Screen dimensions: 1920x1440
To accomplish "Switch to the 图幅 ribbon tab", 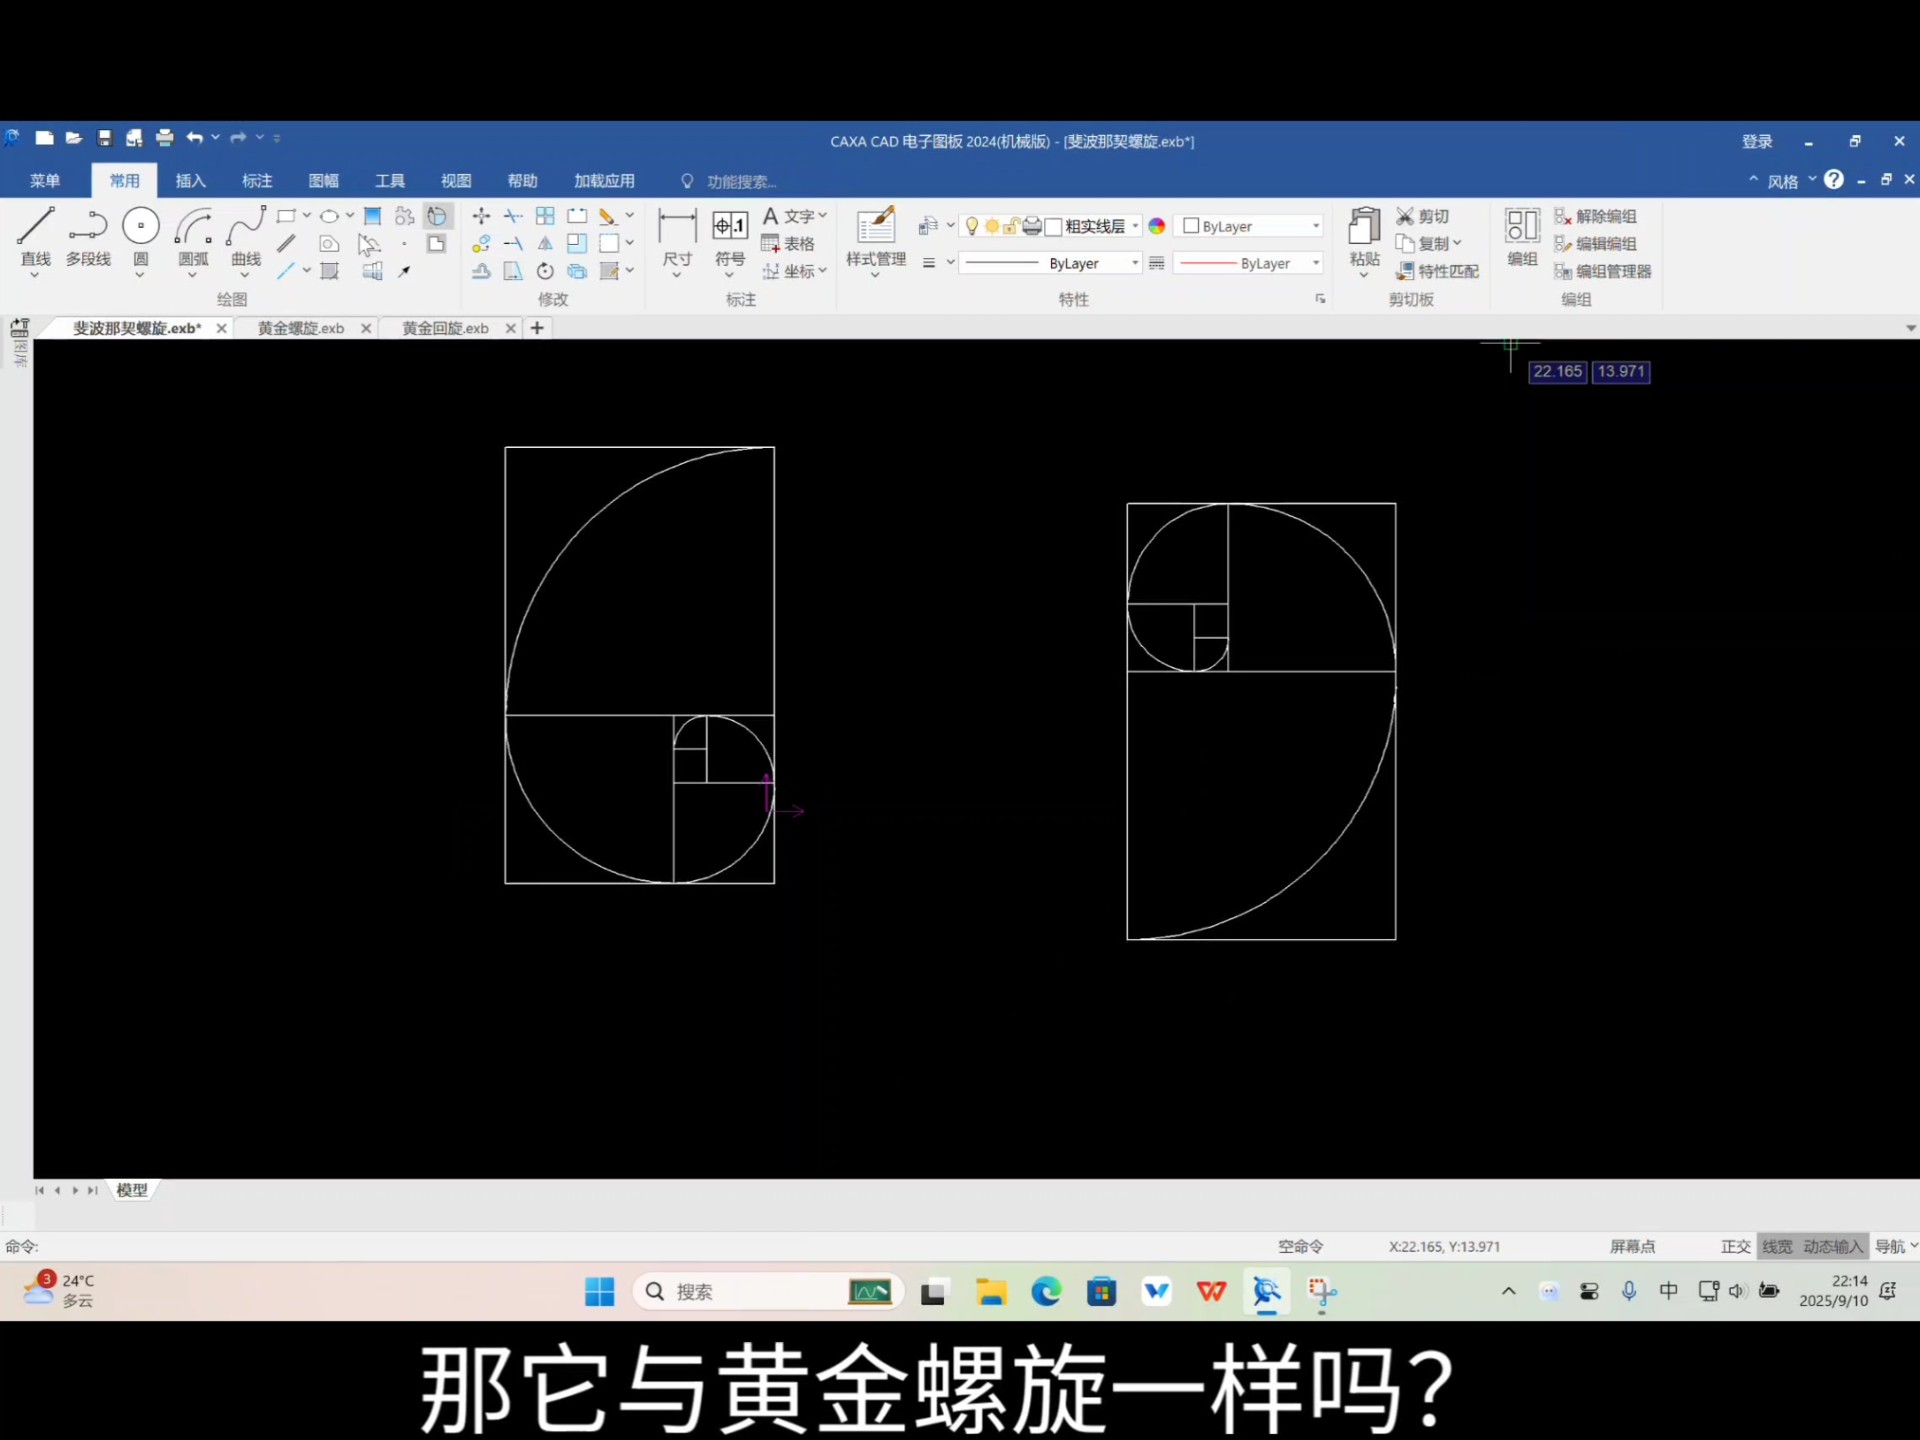I will (x=323, y=181).
